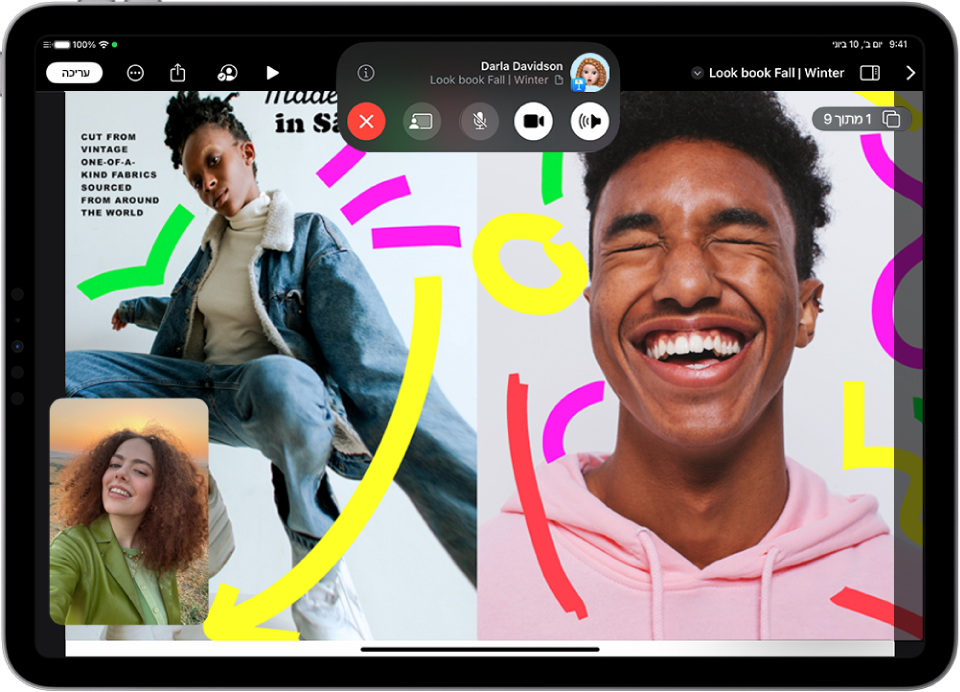Open the Share sheet icon

point(178,72)
